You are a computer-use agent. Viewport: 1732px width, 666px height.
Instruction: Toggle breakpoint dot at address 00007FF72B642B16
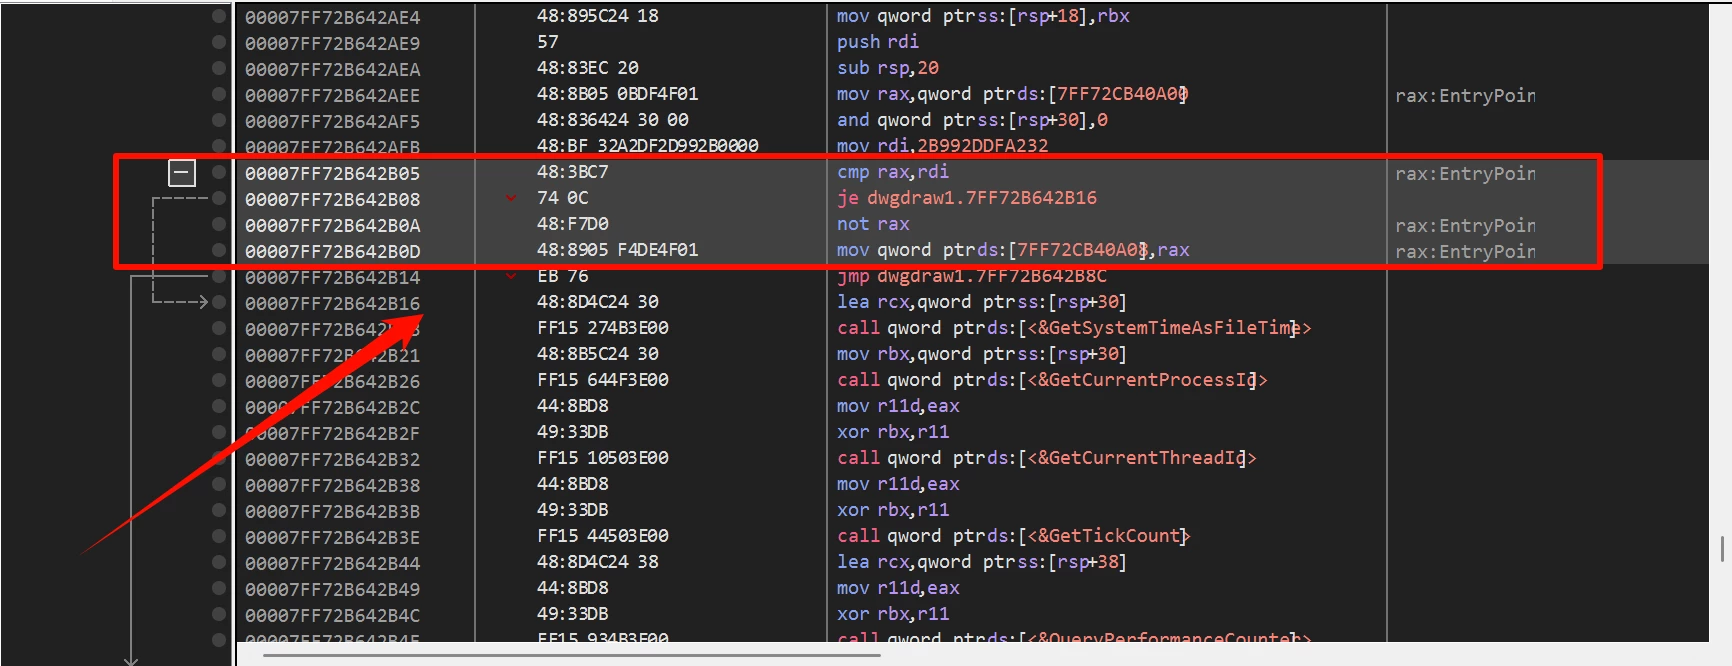point(219,302)
